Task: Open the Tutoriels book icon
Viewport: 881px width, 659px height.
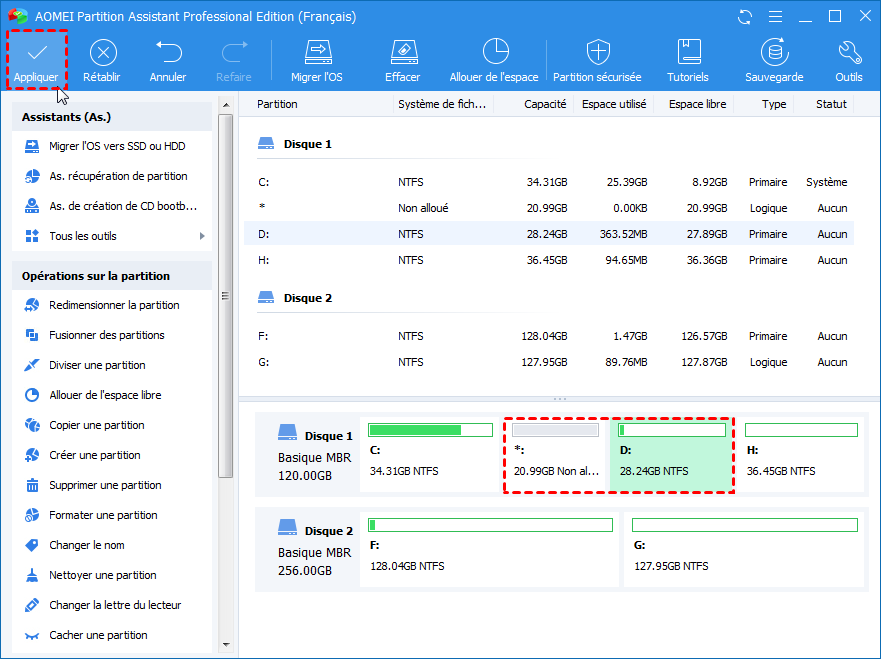Action: (x=688, y=52)
